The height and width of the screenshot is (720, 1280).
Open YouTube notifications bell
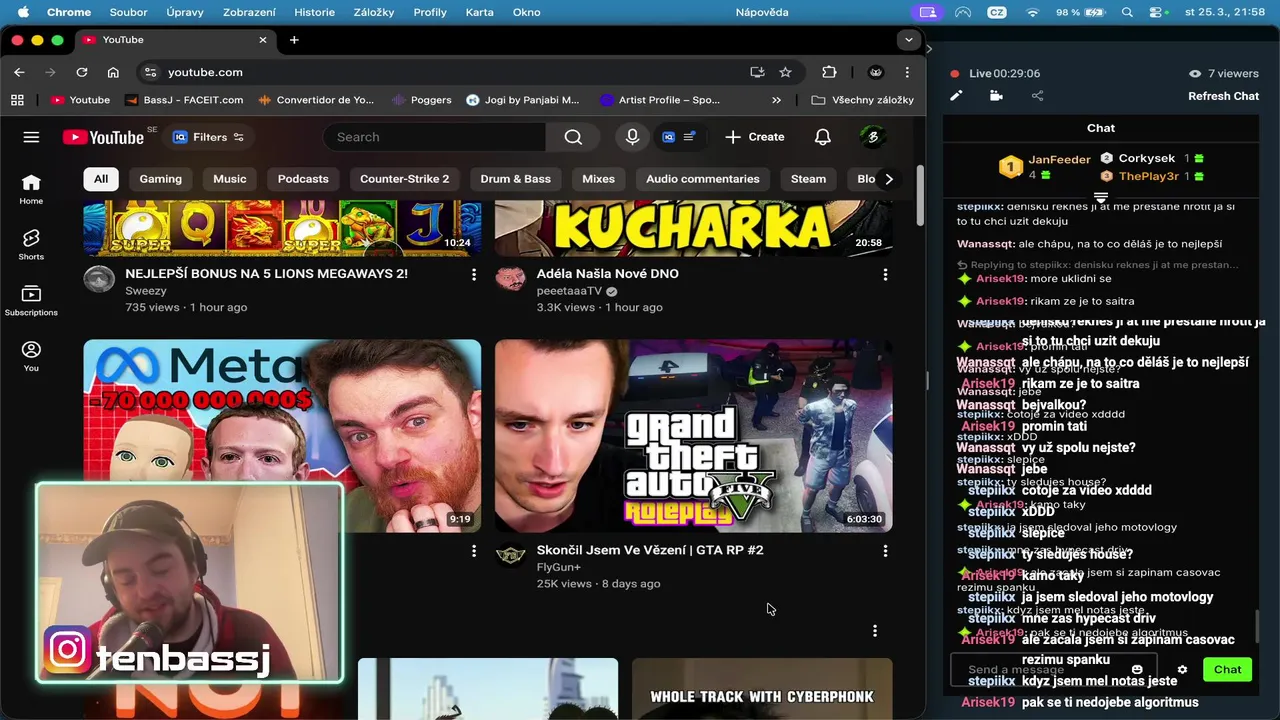822,137
